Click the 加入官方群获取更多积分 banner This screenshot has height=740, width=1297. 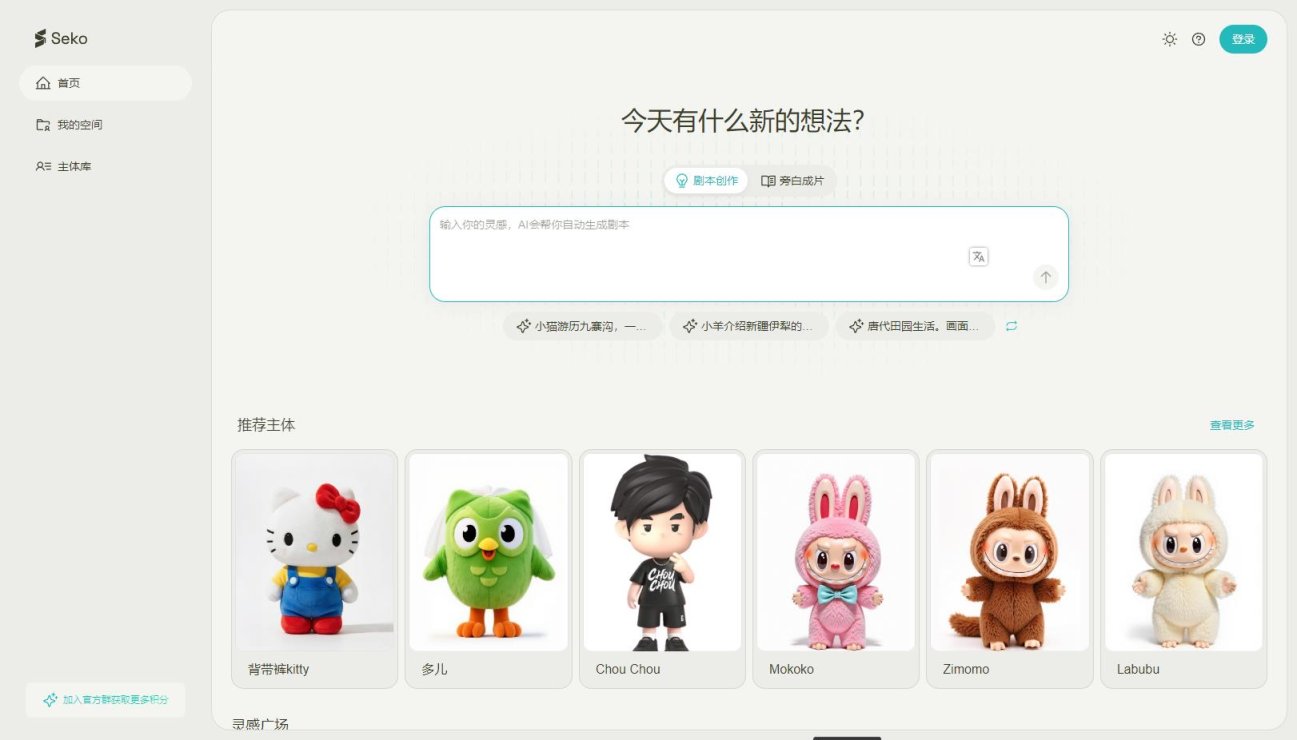point(105,700)
